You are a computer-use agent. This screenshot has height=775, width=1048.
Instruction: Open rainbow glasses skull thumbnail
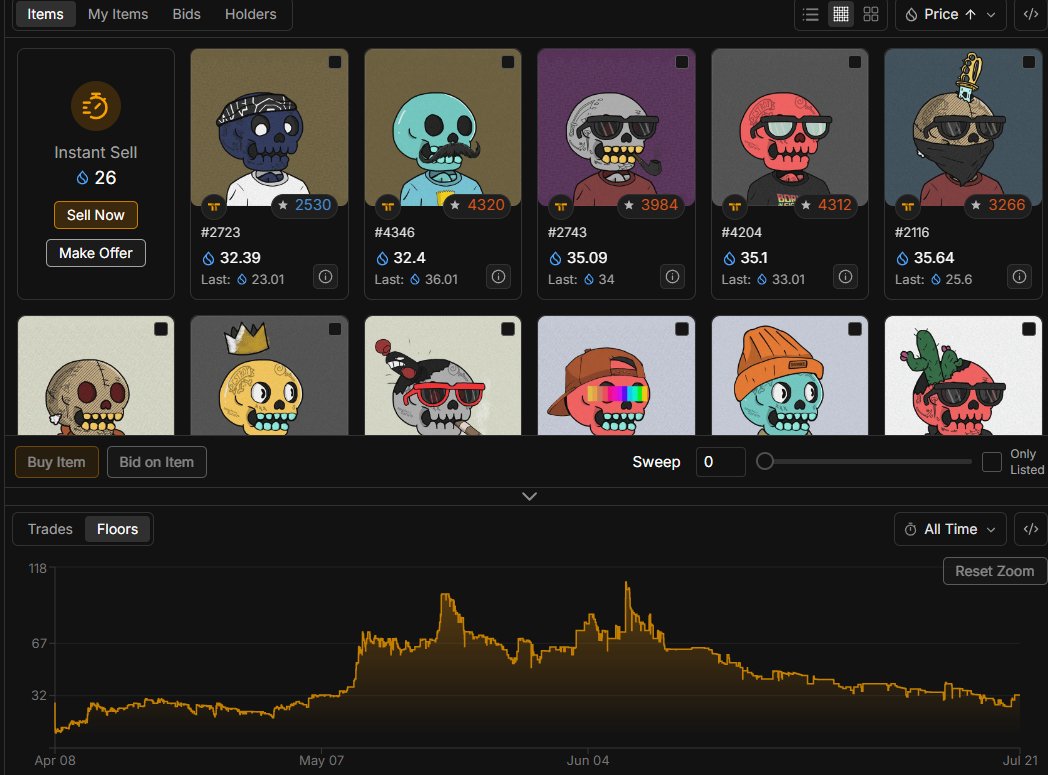click(616, 375)
